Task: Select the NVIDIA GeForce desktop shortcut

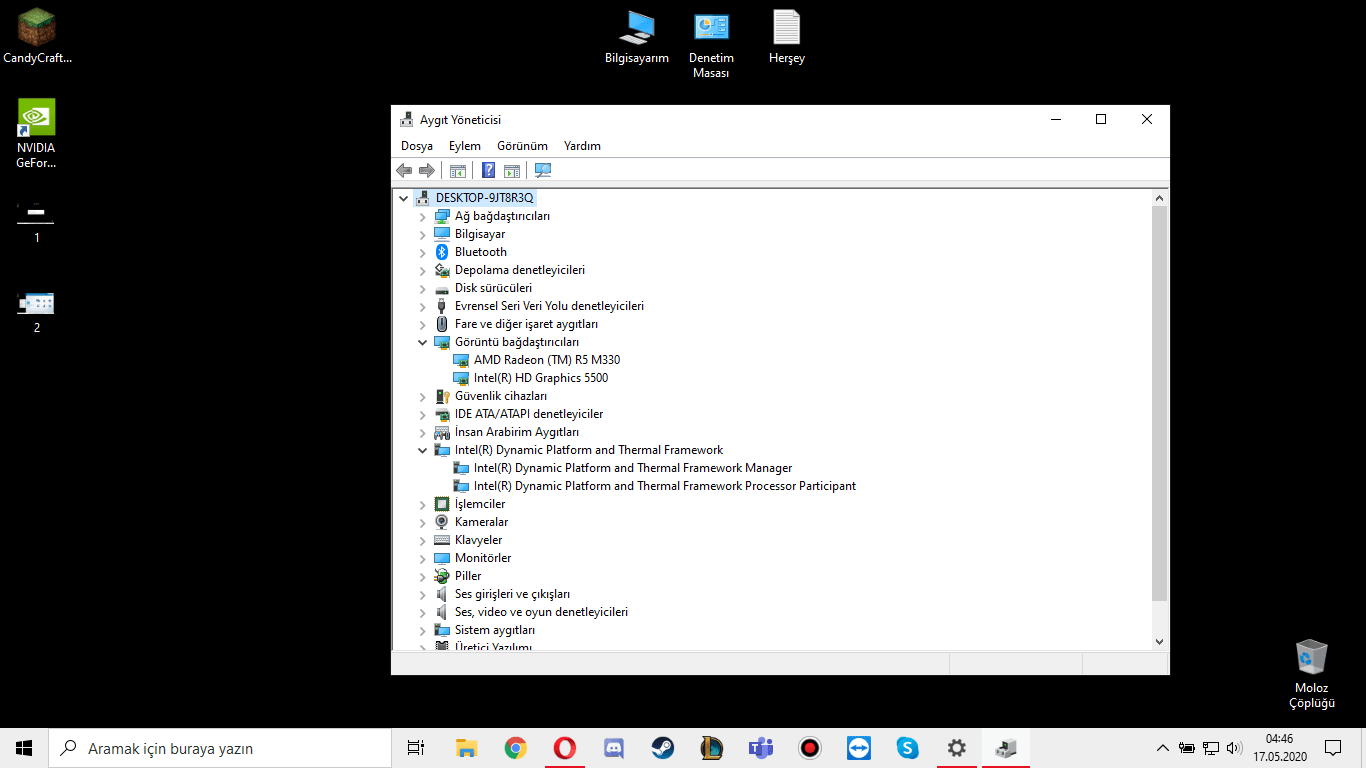Action: pos(37,134)
